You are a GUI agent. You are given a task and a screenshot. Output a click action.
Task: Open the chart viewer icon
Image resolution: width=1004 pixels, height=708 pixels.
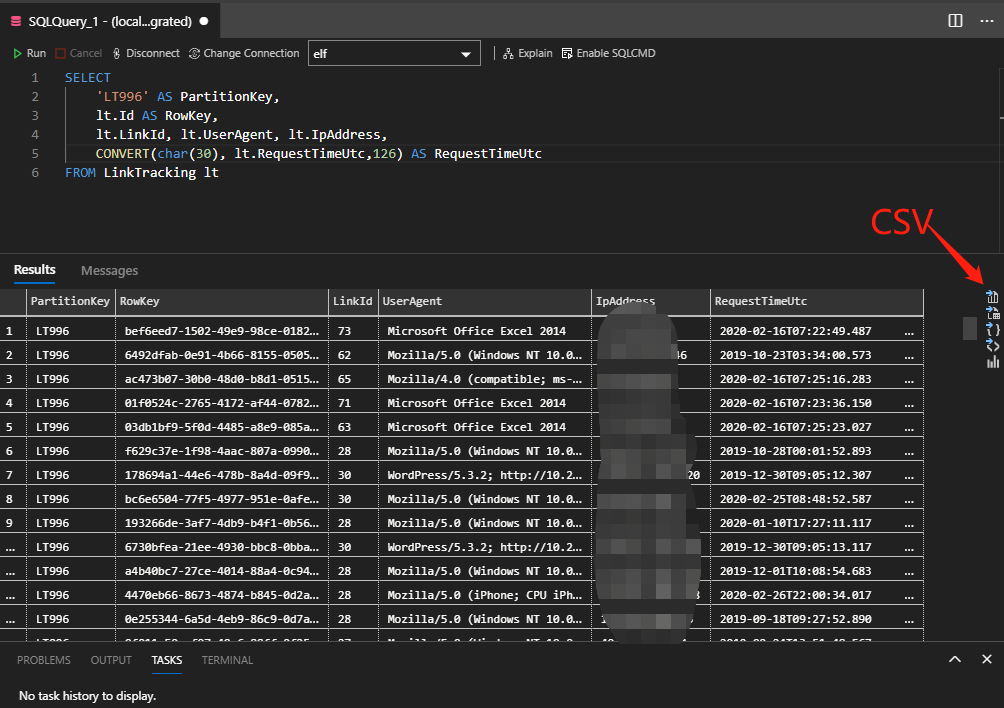[992, 362]
